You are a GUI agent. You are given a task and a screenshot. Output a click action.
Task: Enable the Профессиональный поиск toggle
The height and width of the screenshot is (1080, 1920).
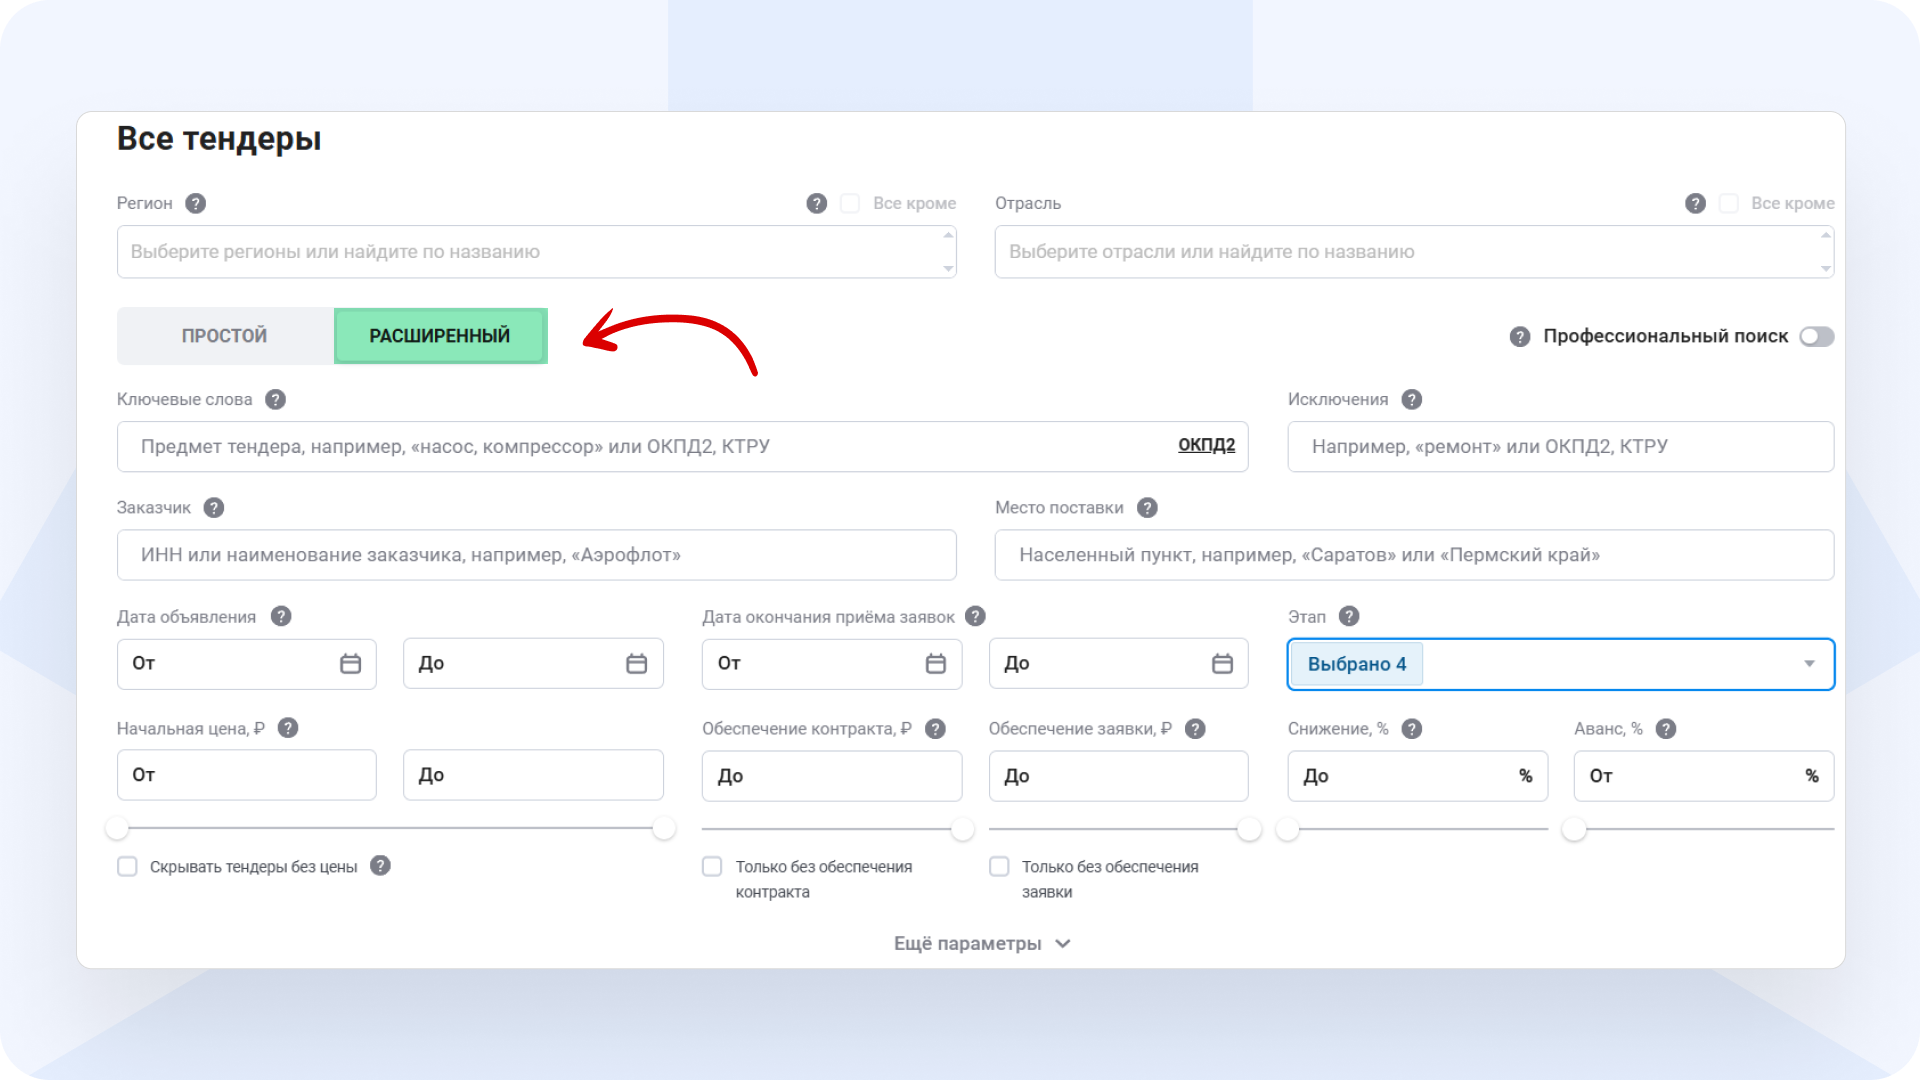(x=1816, y=337)
